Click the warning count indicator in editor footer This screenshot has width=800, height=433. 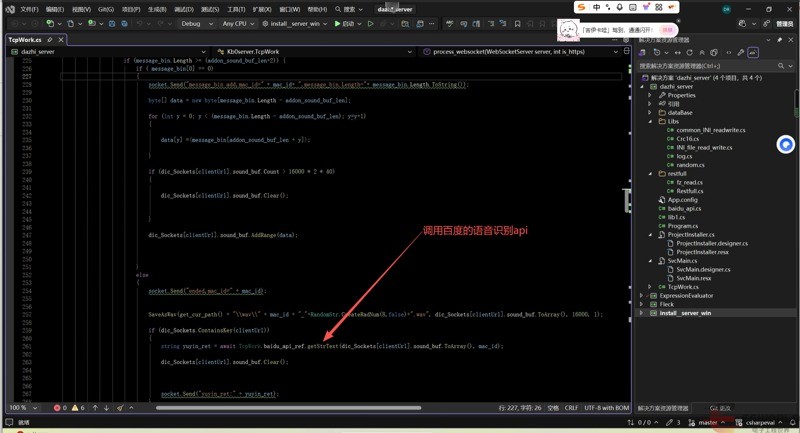(78, 408)
